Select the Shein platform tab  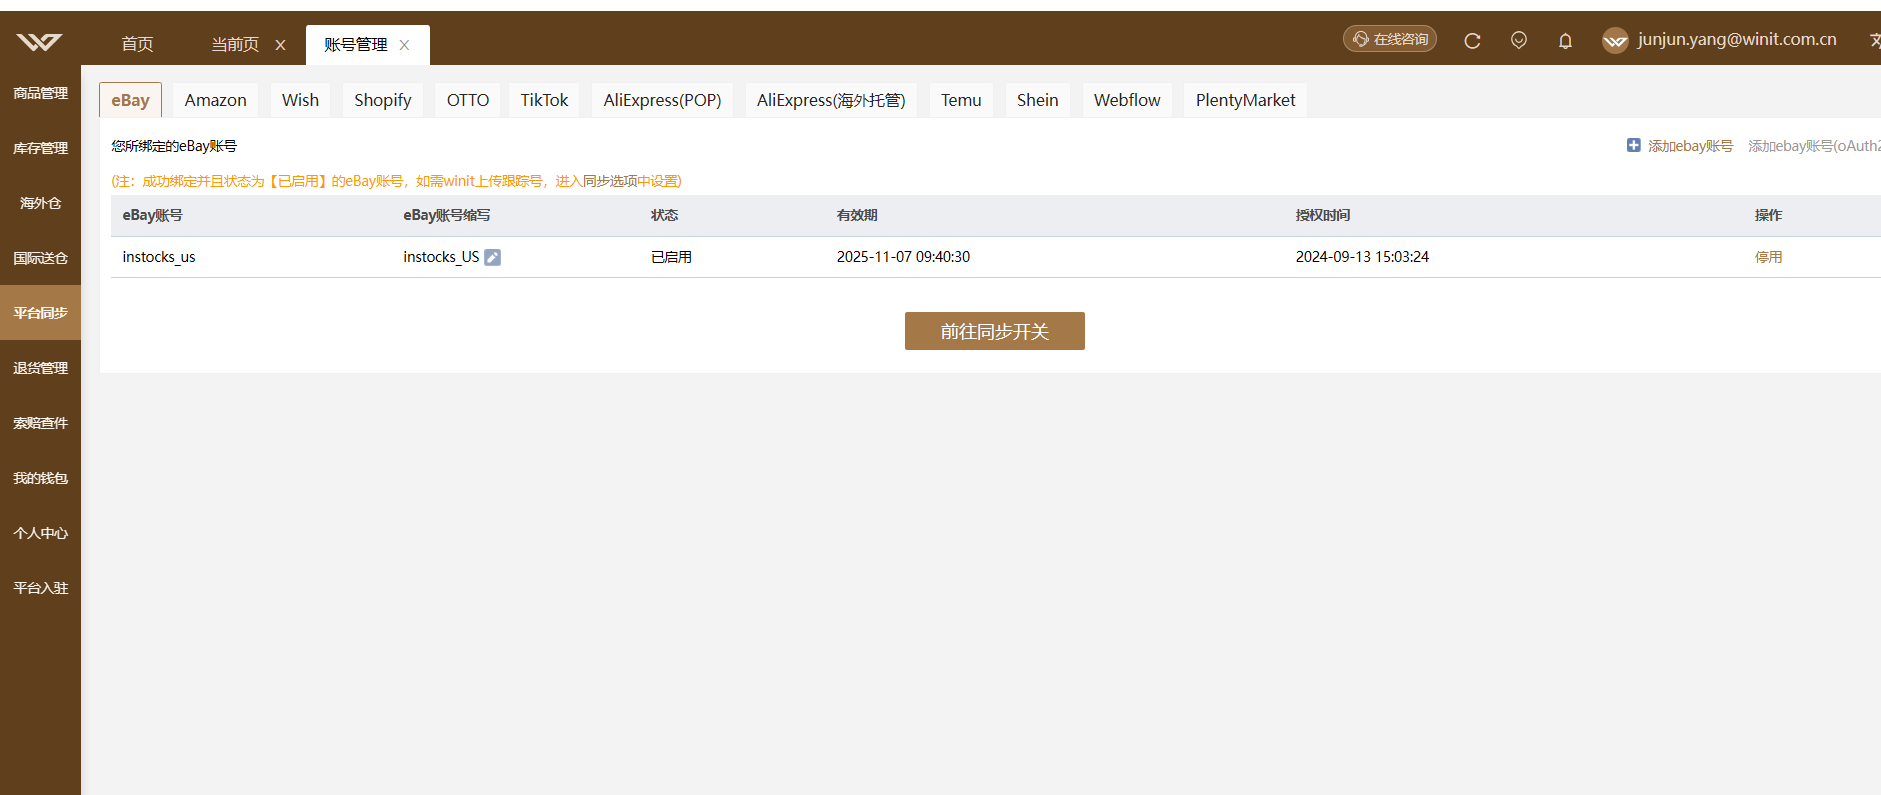point(1037,100)
